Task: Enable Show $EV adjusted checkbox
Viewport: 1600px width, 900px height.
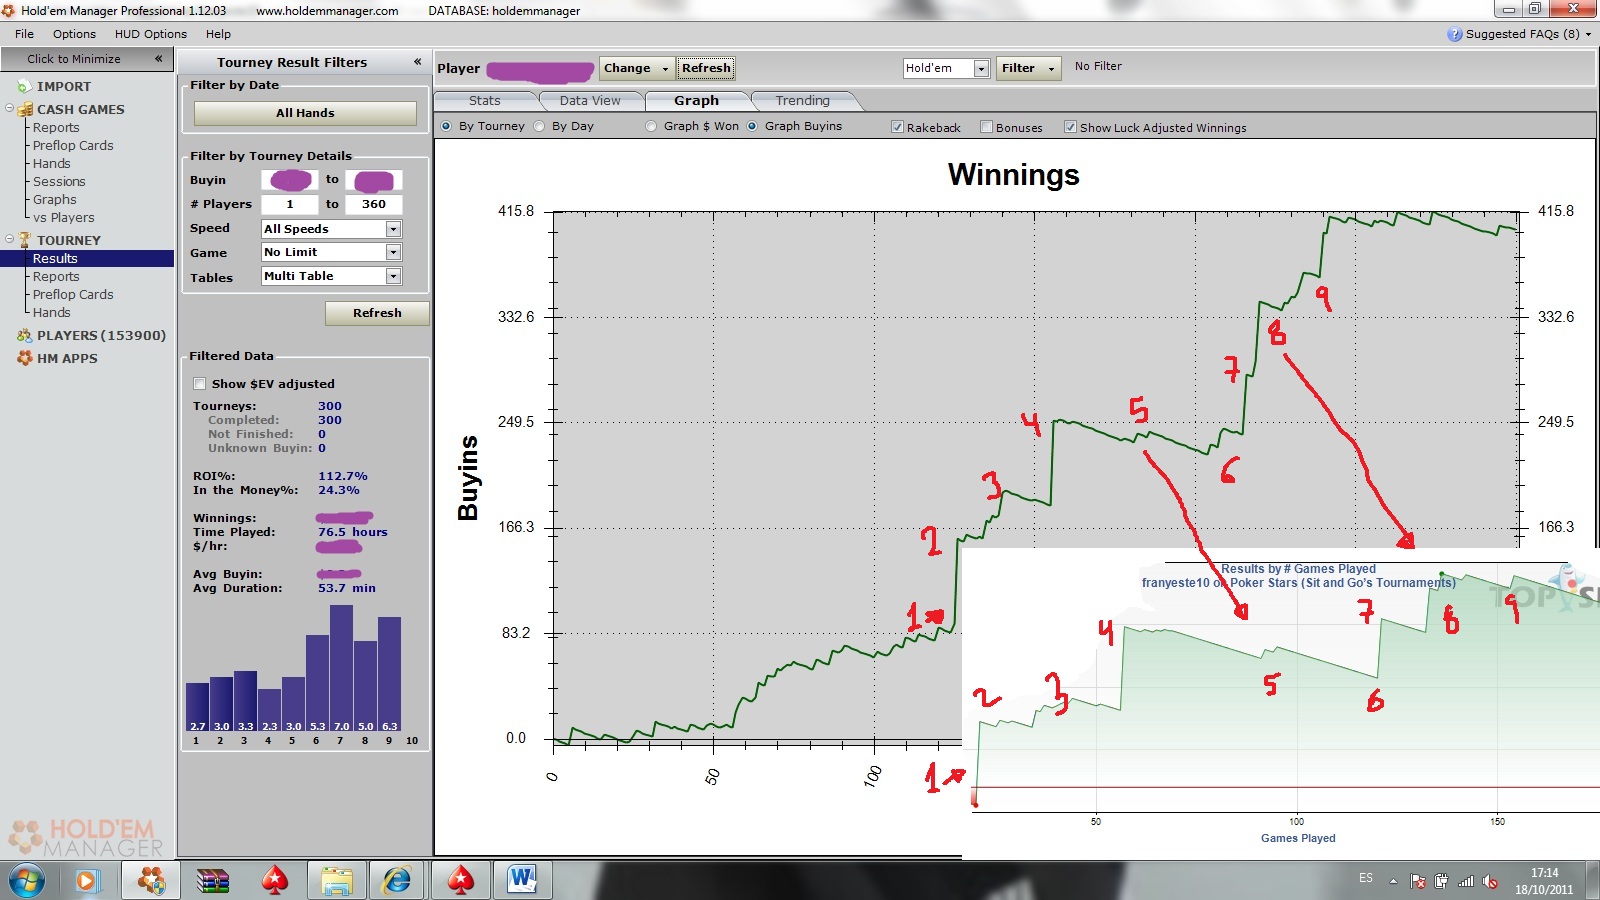Action: tap(199, 383)
